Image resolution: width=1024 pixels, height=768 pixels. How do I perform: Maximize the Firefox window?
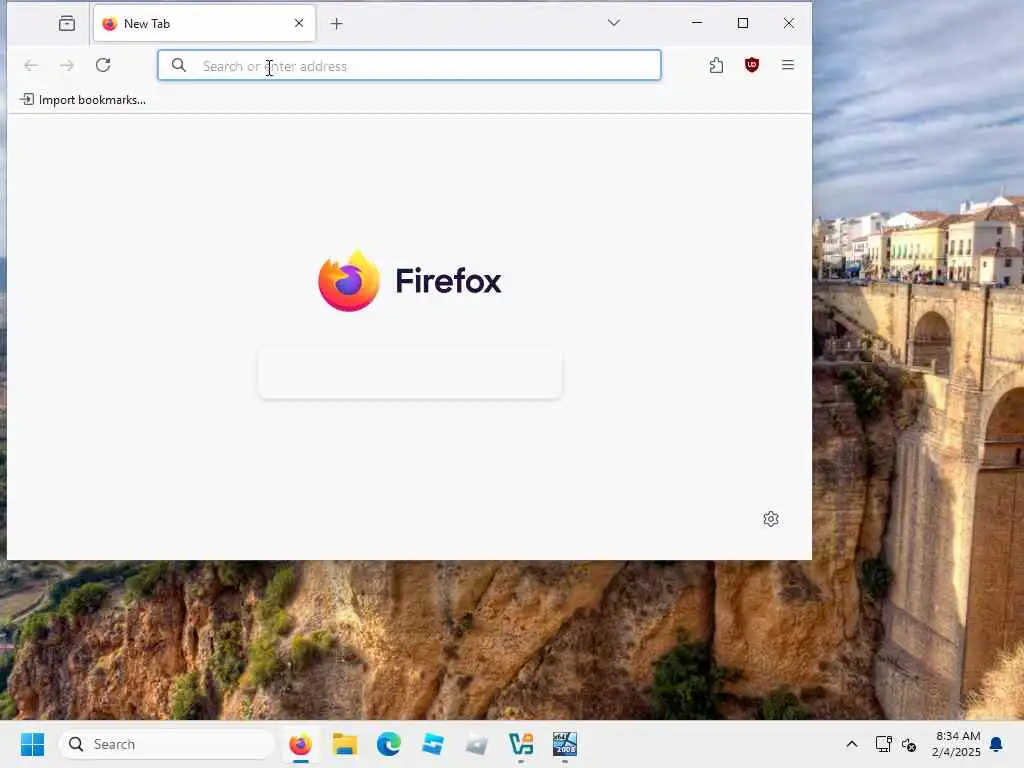point(743,23)
